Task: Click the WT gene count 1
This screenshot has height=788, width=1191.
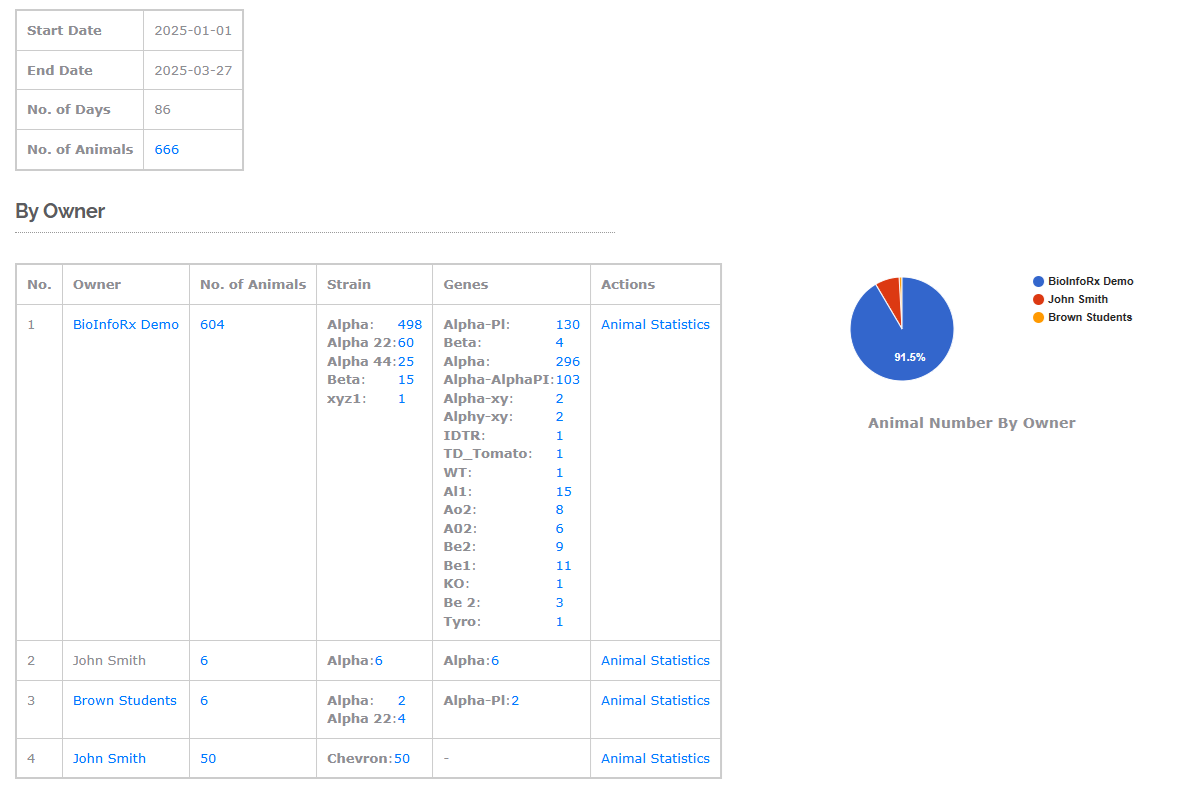Action: click(560, 473)
